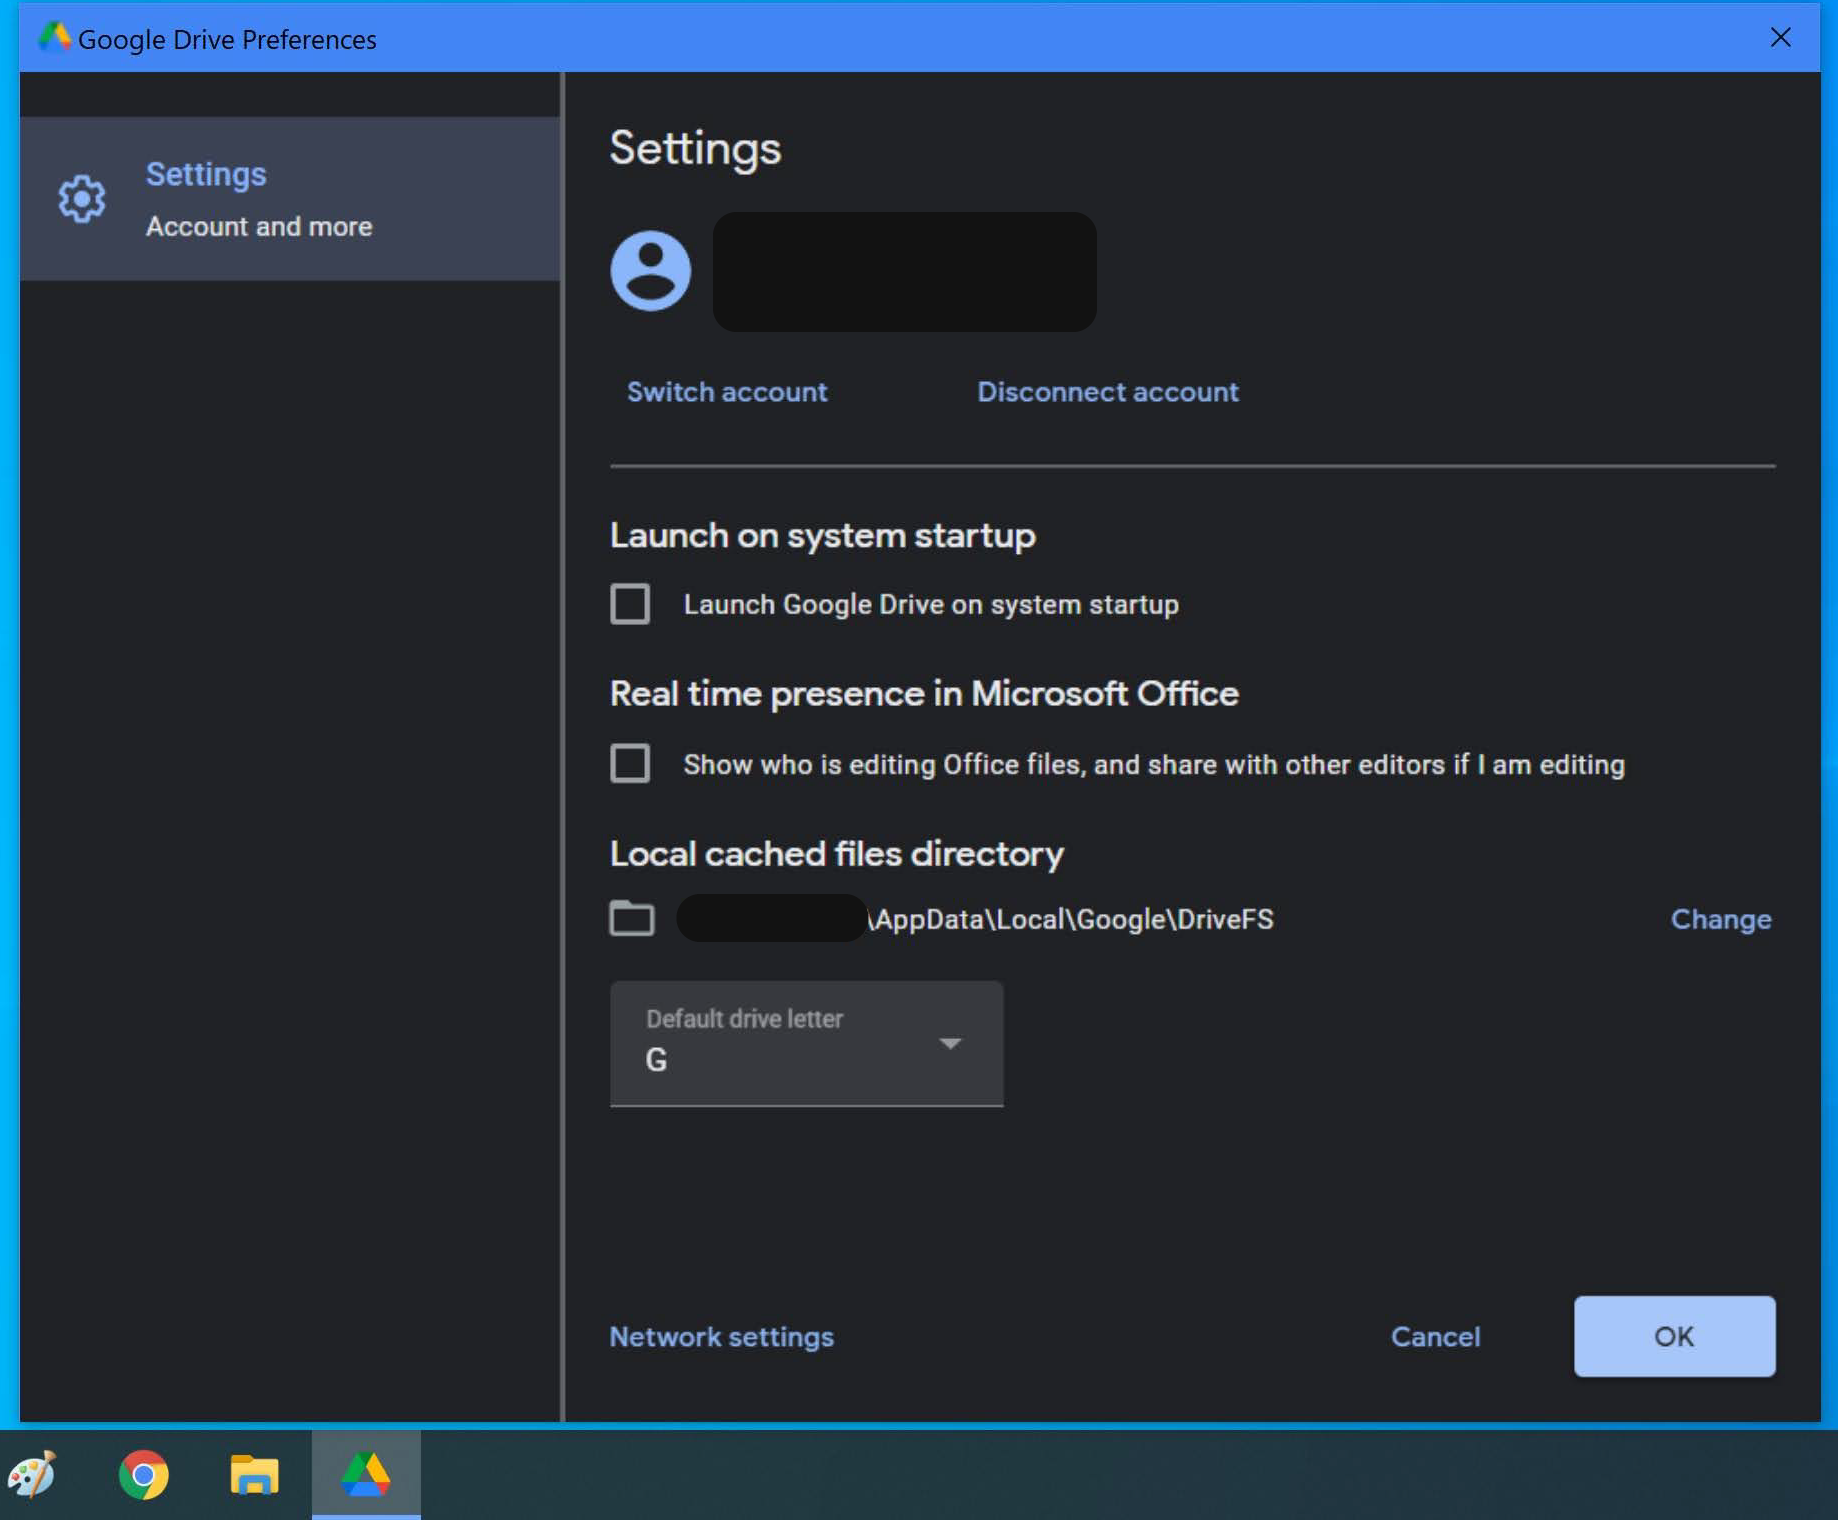Click the account avatar icon

click(650, 271)
